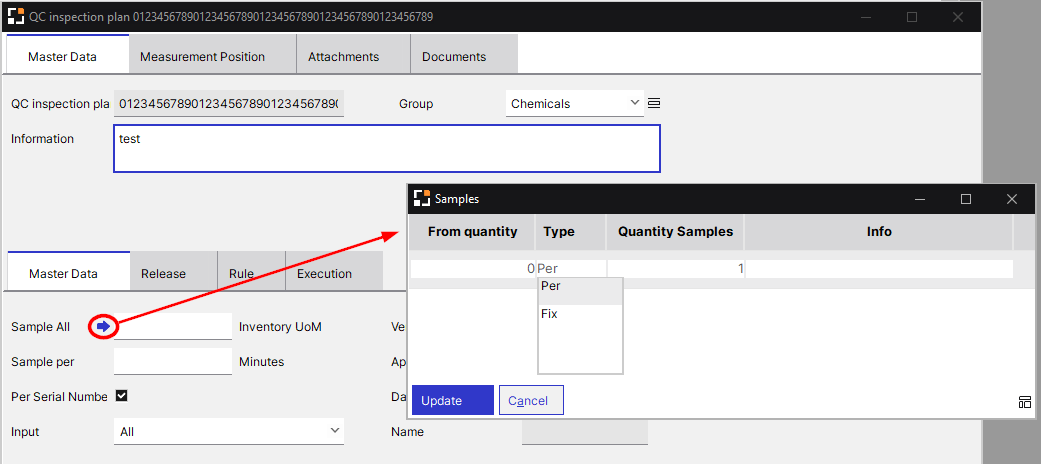Click the Samples dialog logo icon
1041x464 pixels.
(422, 198)
